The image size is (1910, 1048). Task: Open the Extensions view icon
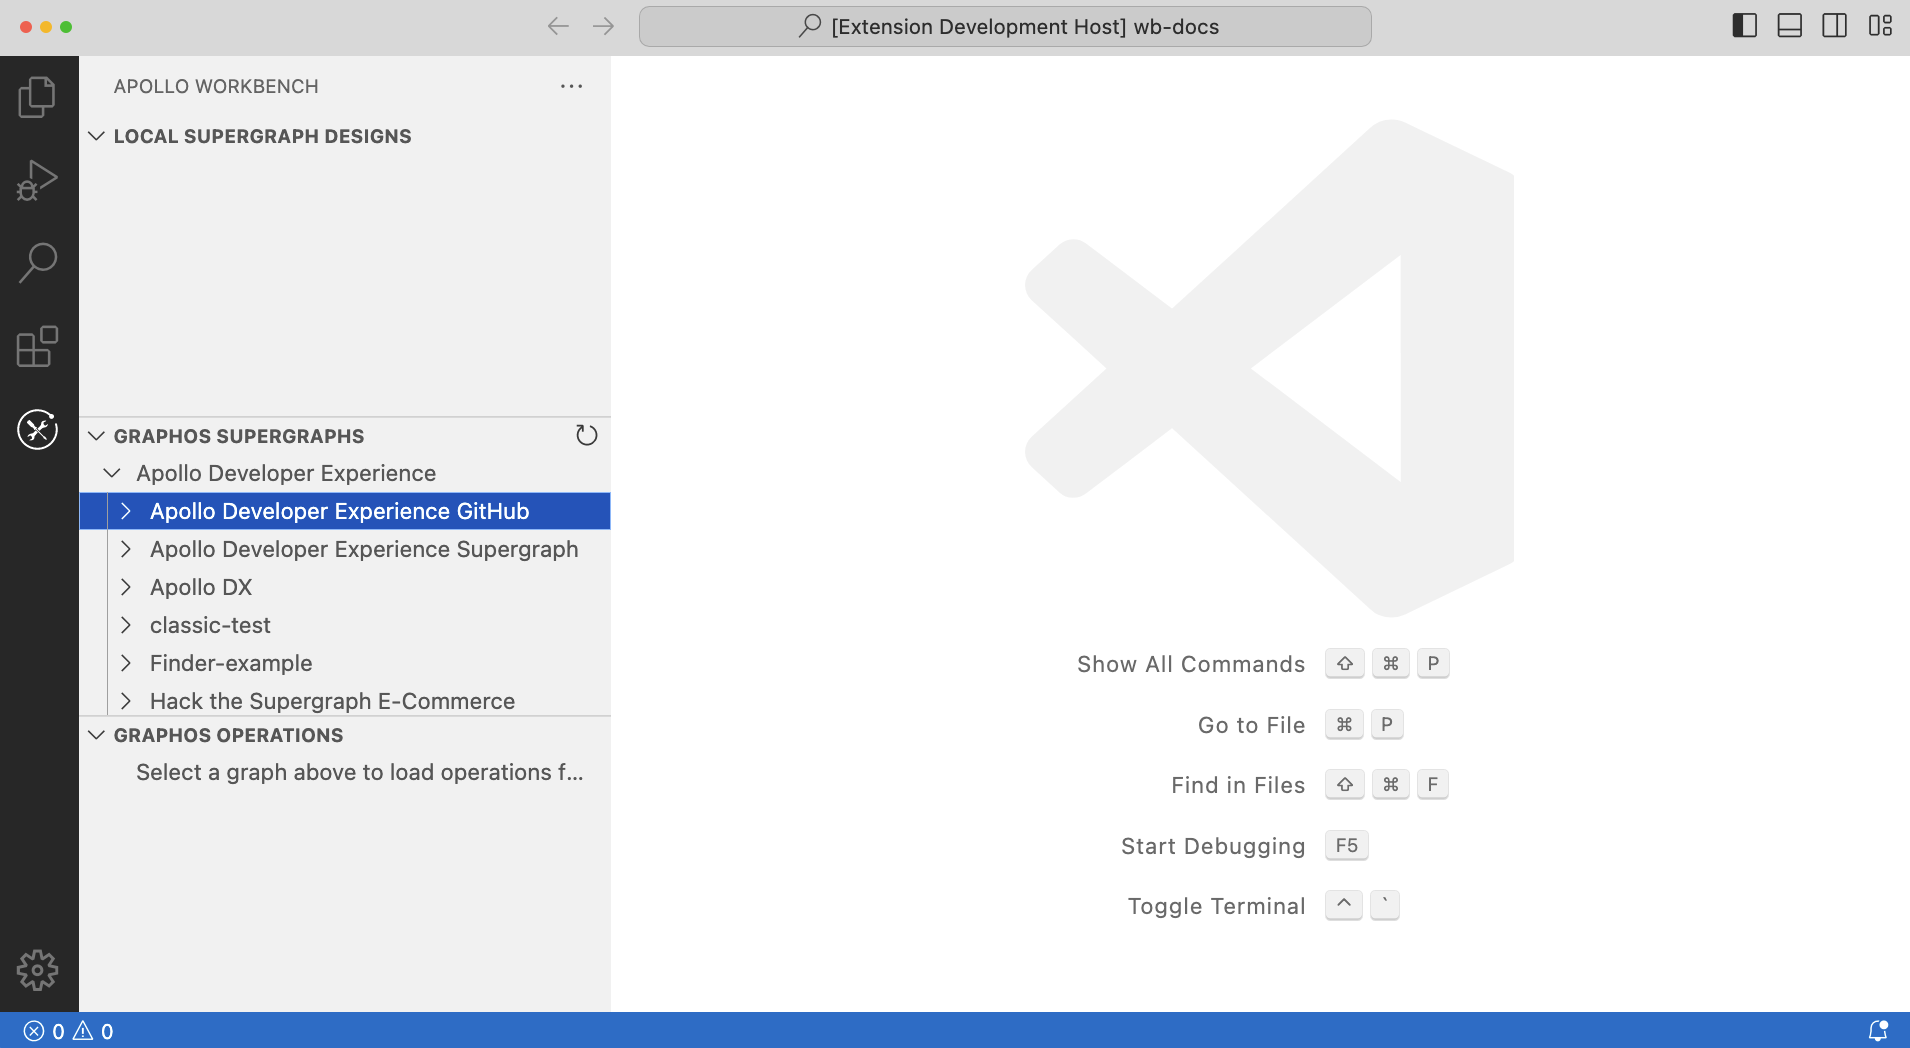[38, 346]
